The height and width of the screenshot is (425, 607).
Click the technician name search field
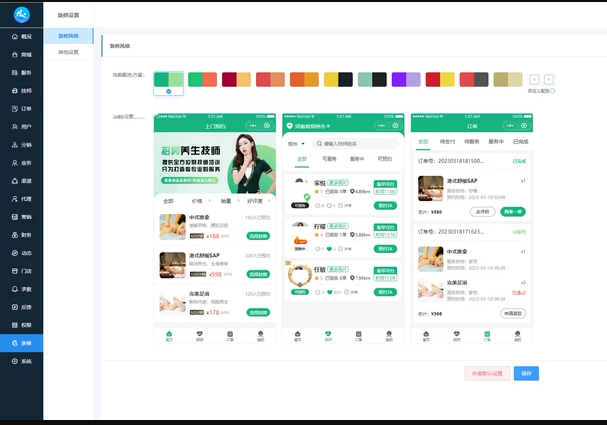[355, 144]
